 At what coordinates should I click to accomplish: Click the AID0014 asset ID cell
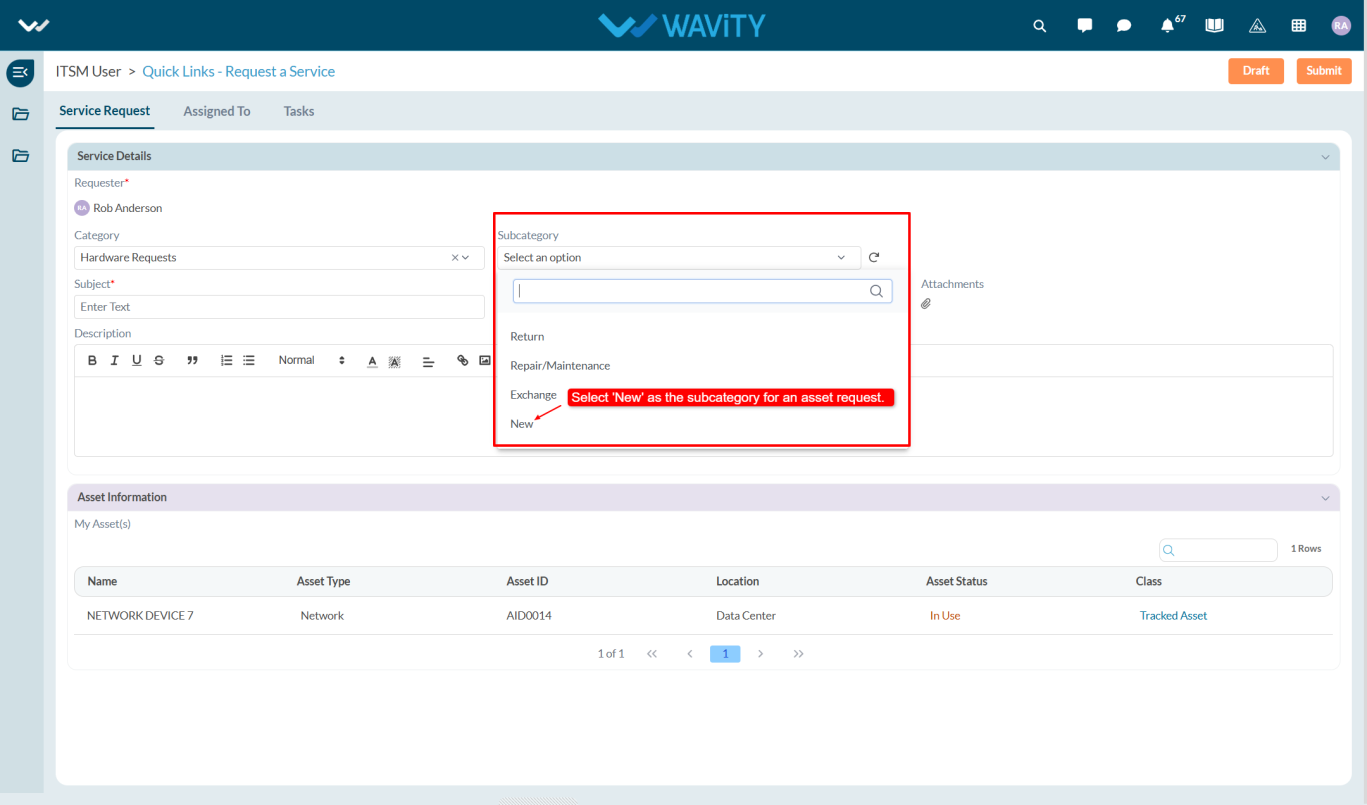[529, 616]
